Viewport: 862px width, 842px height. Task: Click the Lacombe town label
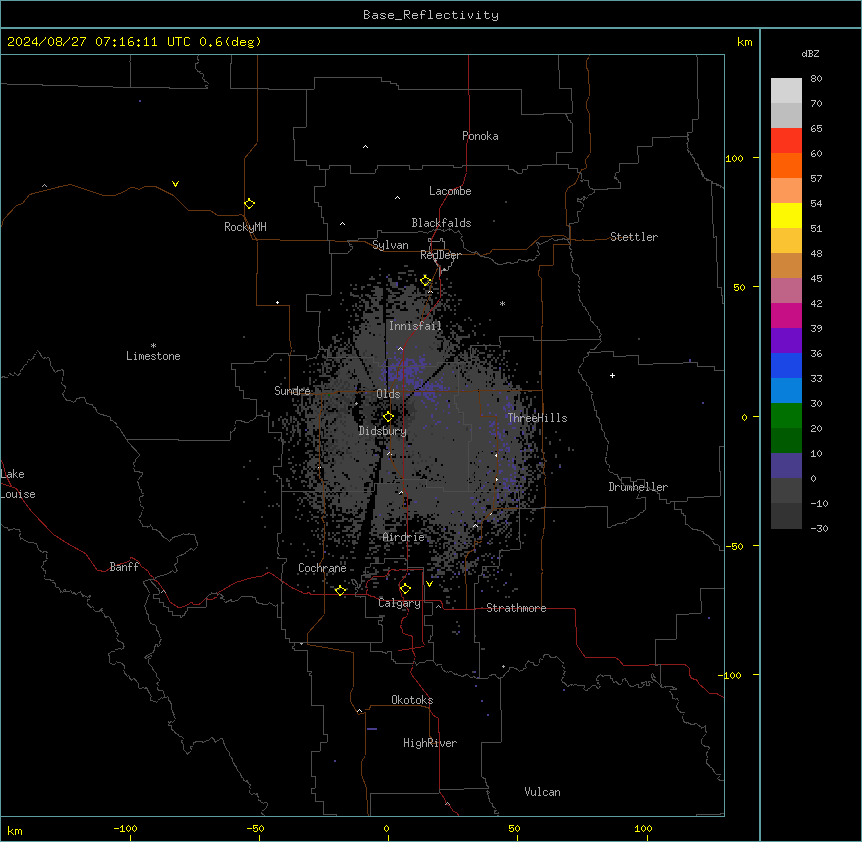click(450, 191)
